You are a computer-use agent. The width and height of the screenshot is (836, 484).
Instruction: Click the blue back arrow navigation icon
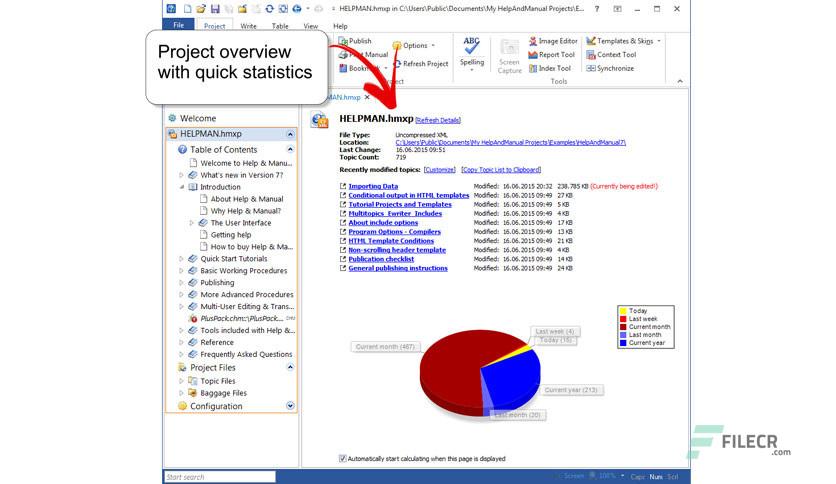[297, 9]
